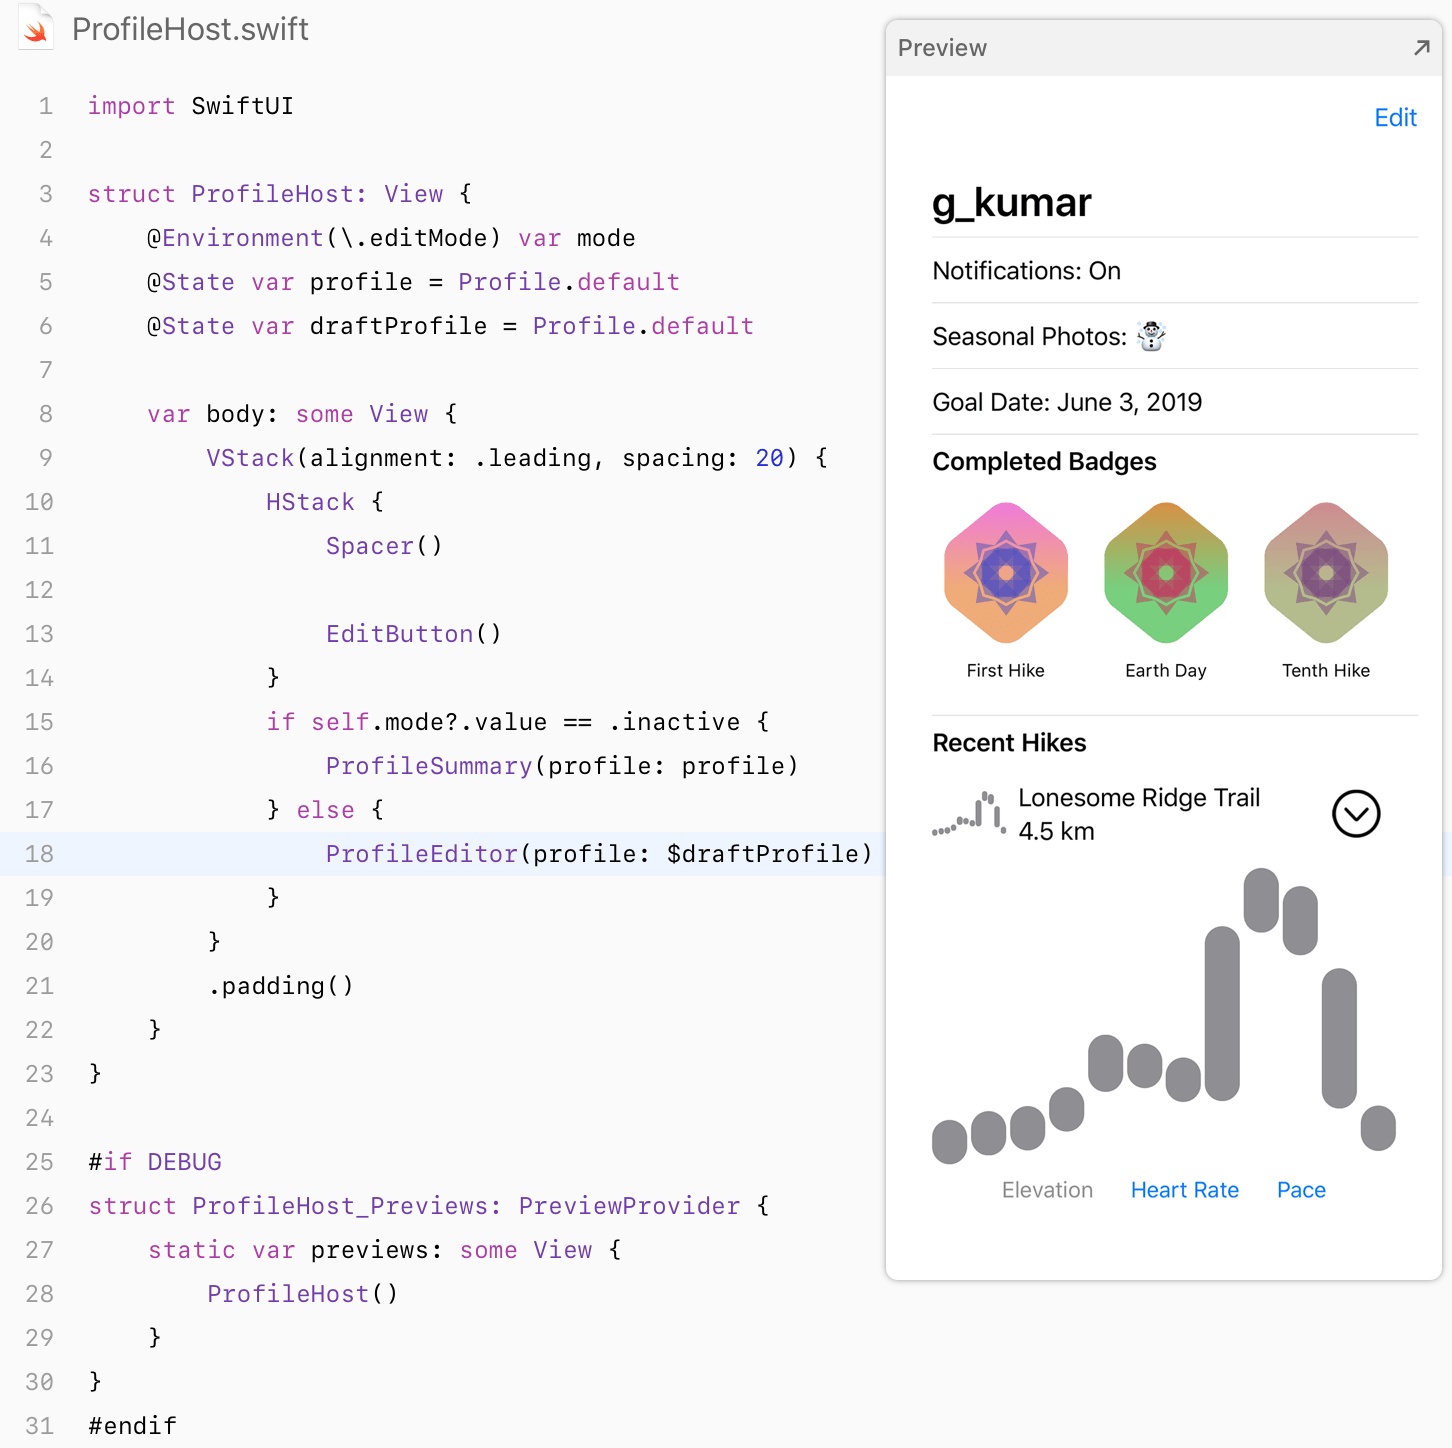Screen dimensions: 1452x1448
Task: Collapse hike details with the circled chevron
Action: pyautogui.click(x=1355, y=814)
